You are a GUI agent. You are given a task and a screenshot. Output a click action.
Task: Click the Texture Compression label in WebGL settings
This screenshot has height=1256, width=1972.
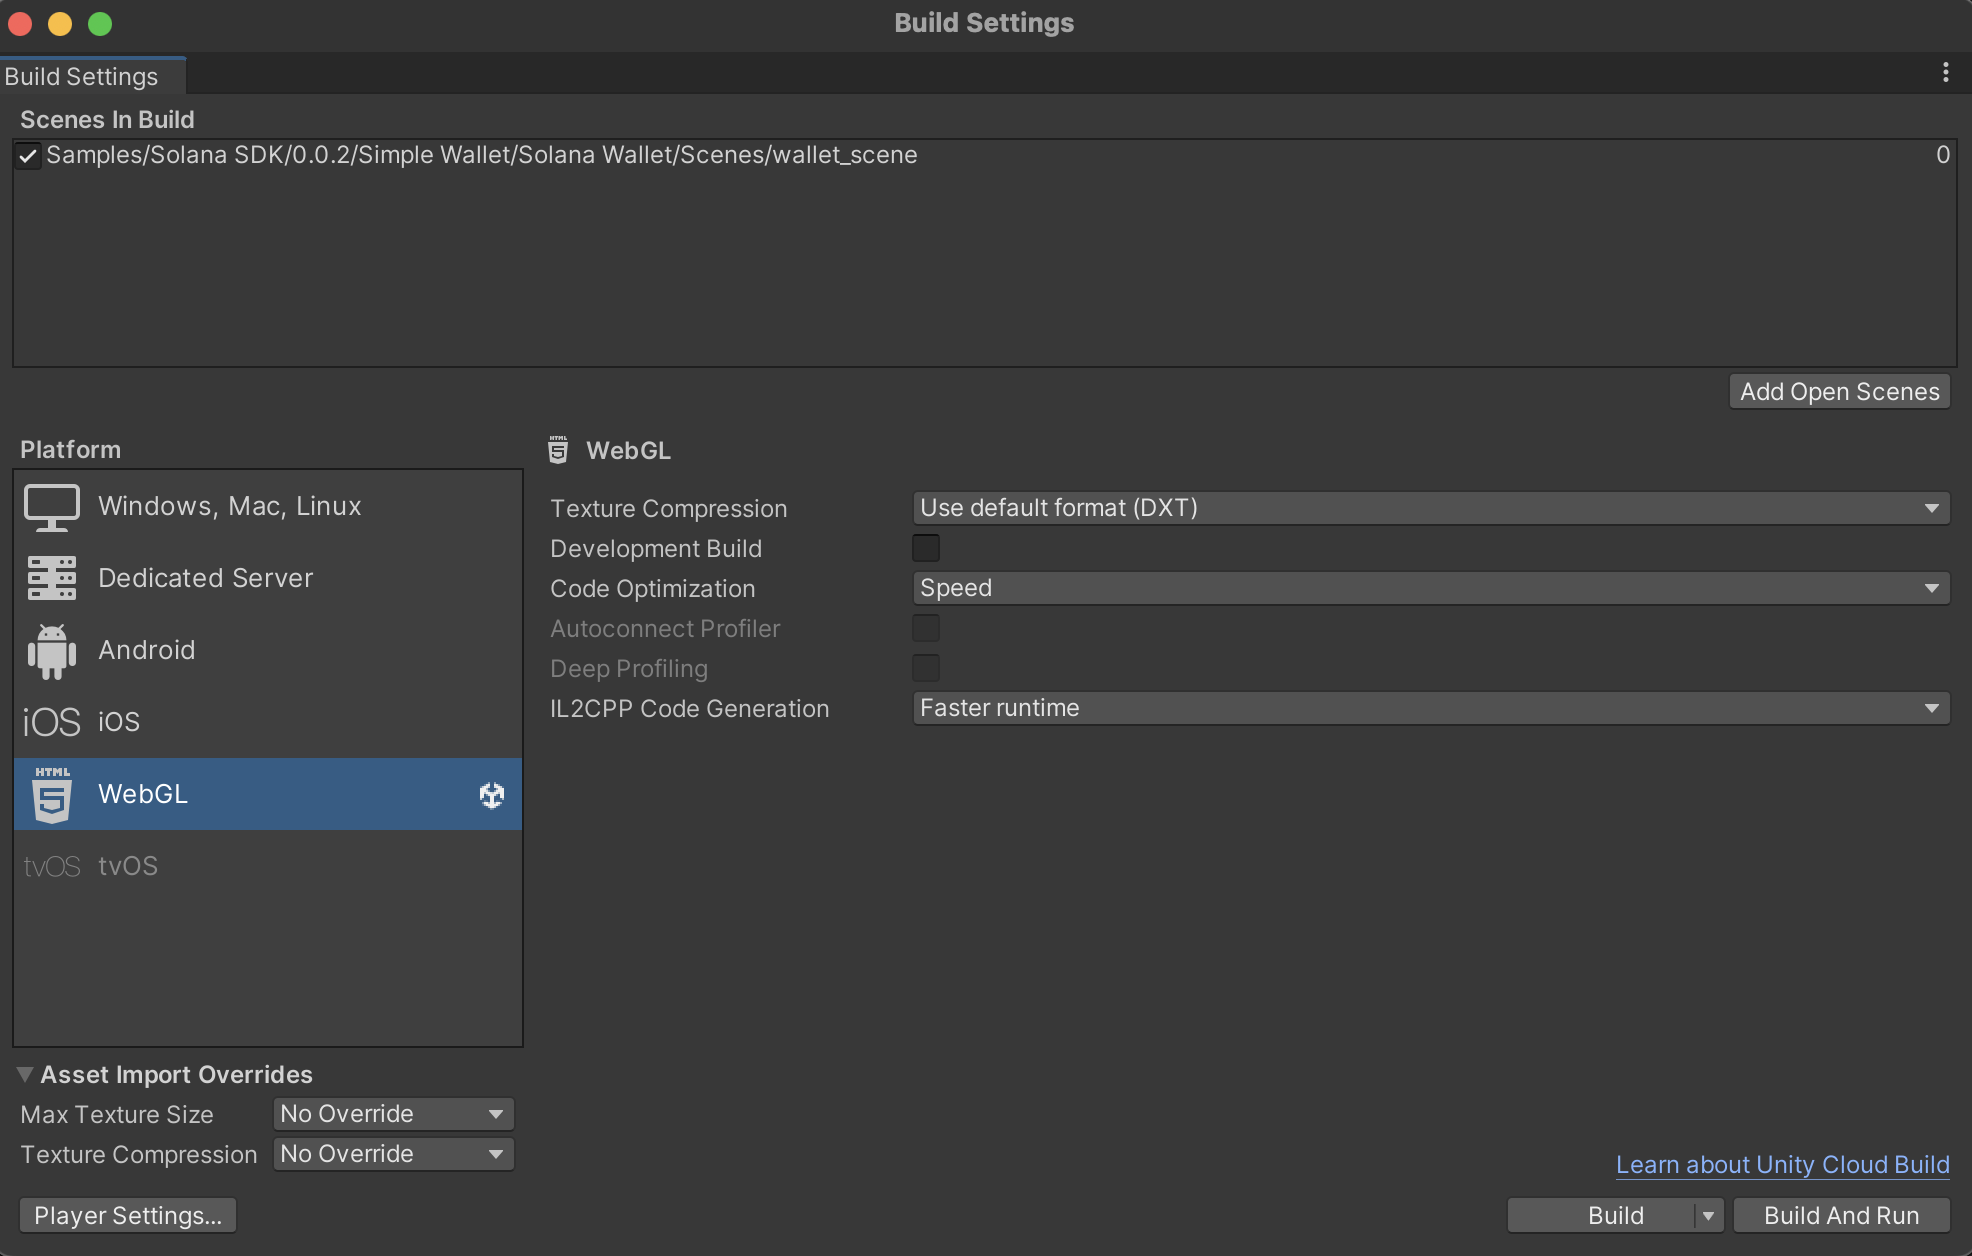point(669,509)
